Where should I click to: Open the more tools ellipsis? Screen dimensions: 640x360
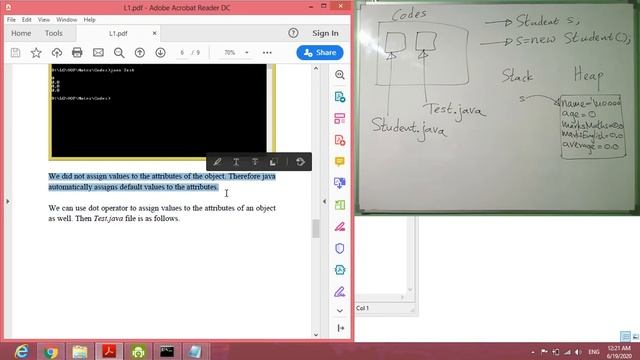coord(267,53)
